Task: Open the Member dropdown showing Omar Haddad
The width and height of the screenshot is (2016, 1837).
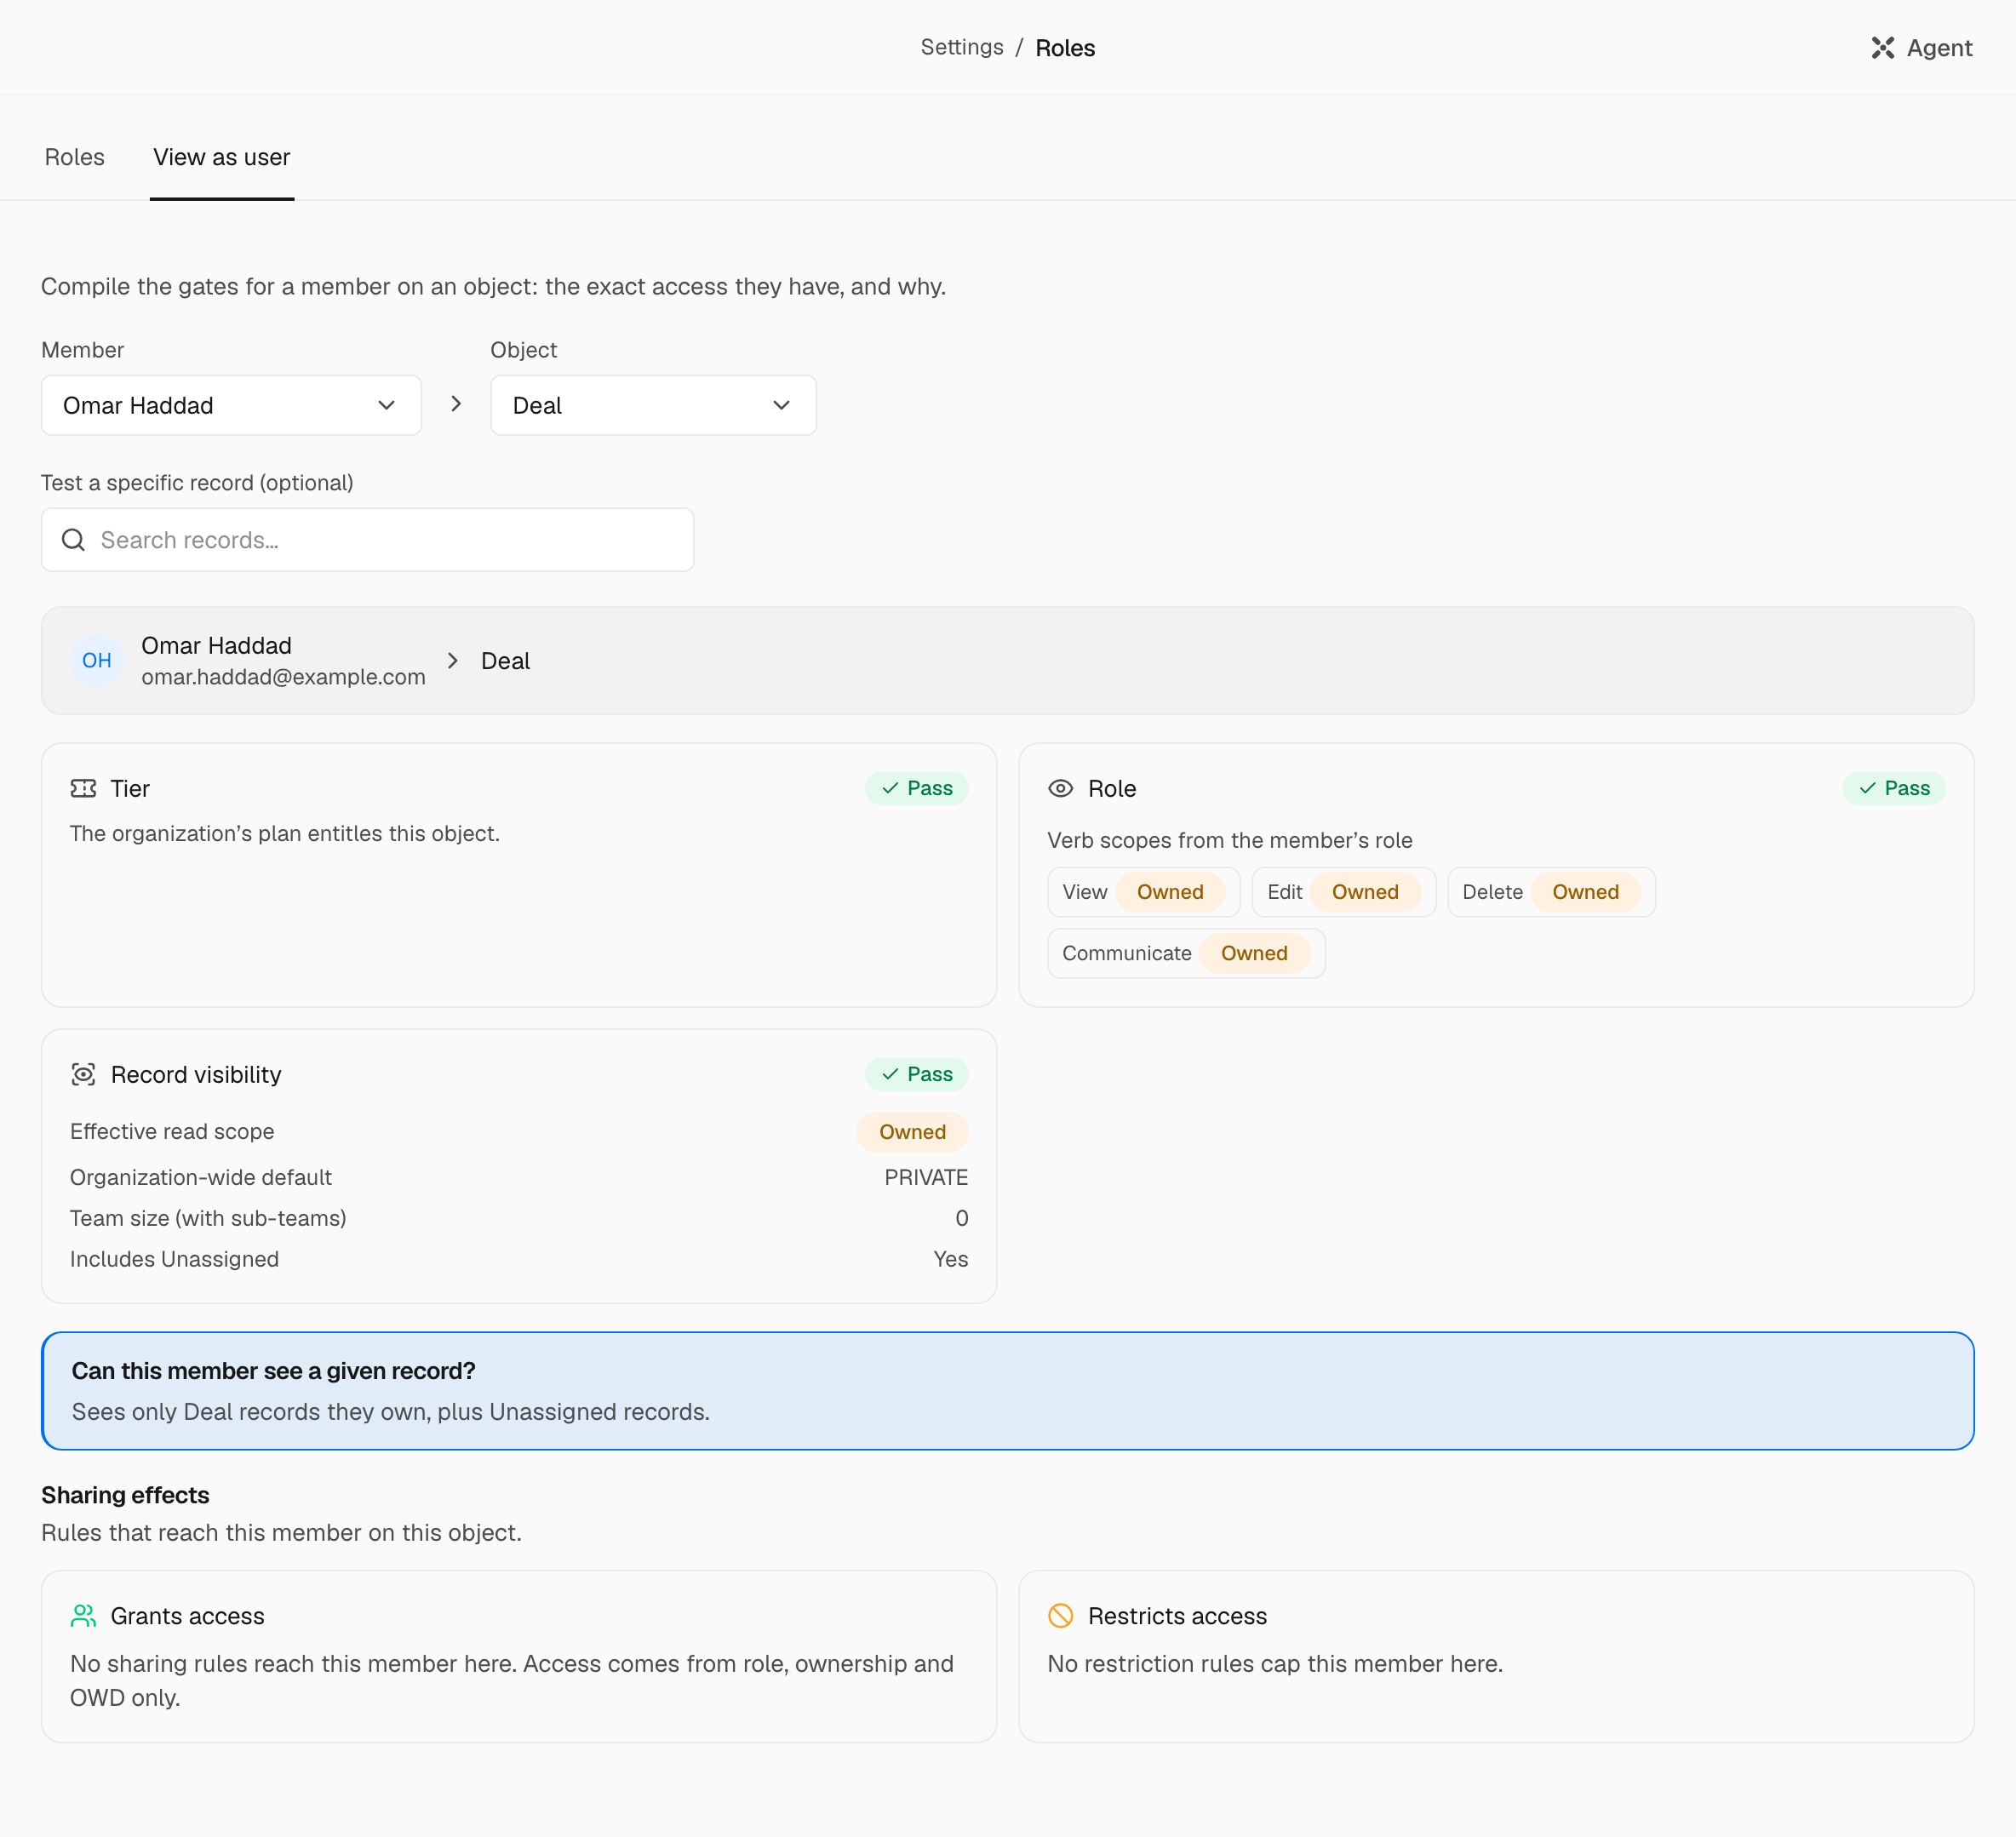Action: coord(231,405)
